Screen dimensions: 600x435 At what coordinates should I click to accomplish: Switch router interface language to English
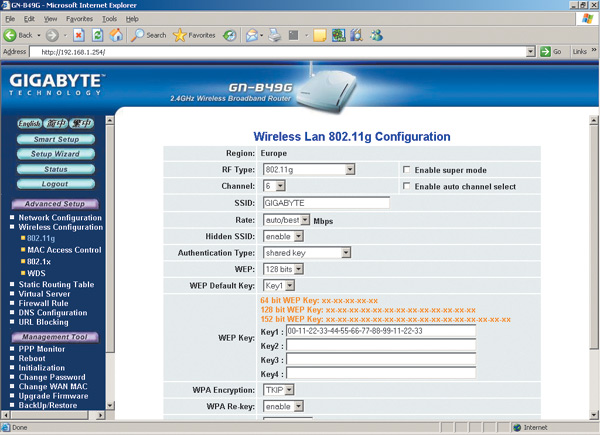tap(29, 124)
